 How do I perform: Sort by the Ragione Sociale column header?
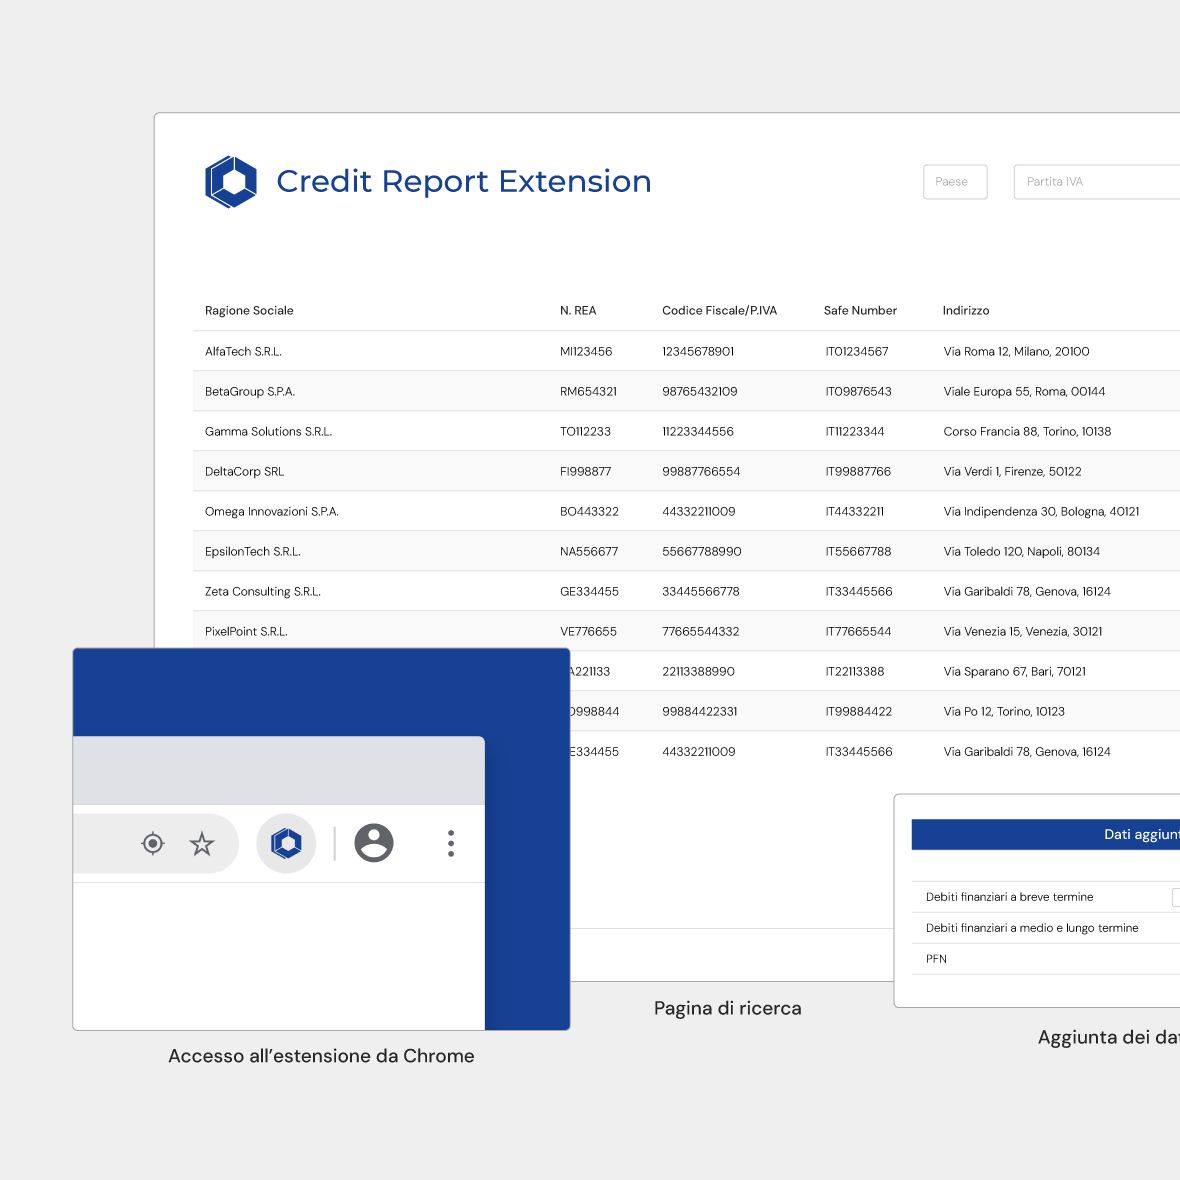pyautogui.click(x=249, y=310)
